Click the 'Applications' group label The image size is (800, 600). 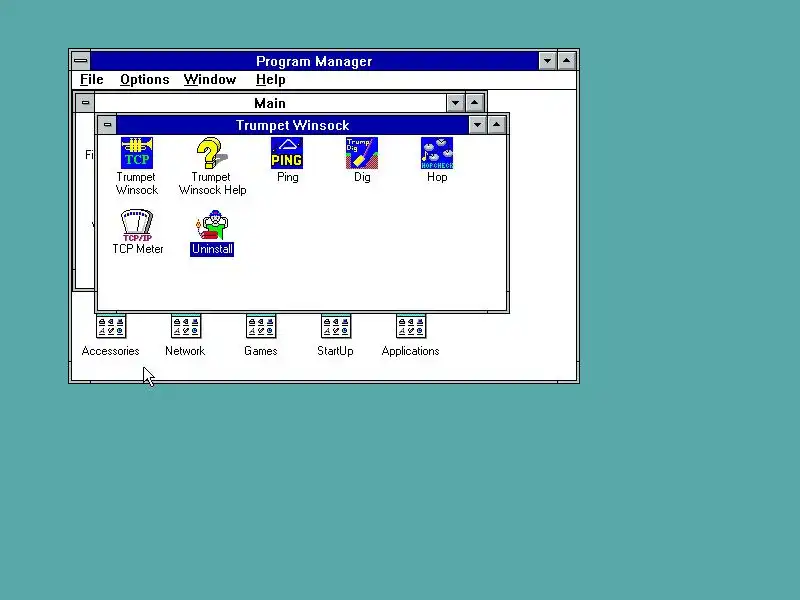411,351
